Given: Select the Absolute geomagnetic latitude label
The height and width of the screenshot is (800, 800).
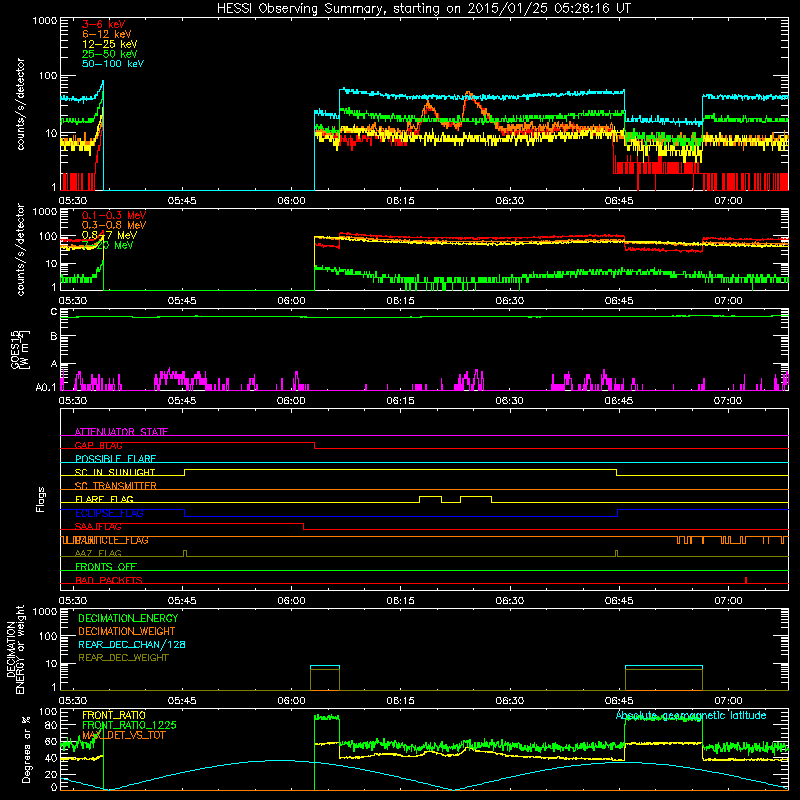Looking at the screenshot, I should coord(691,715).
